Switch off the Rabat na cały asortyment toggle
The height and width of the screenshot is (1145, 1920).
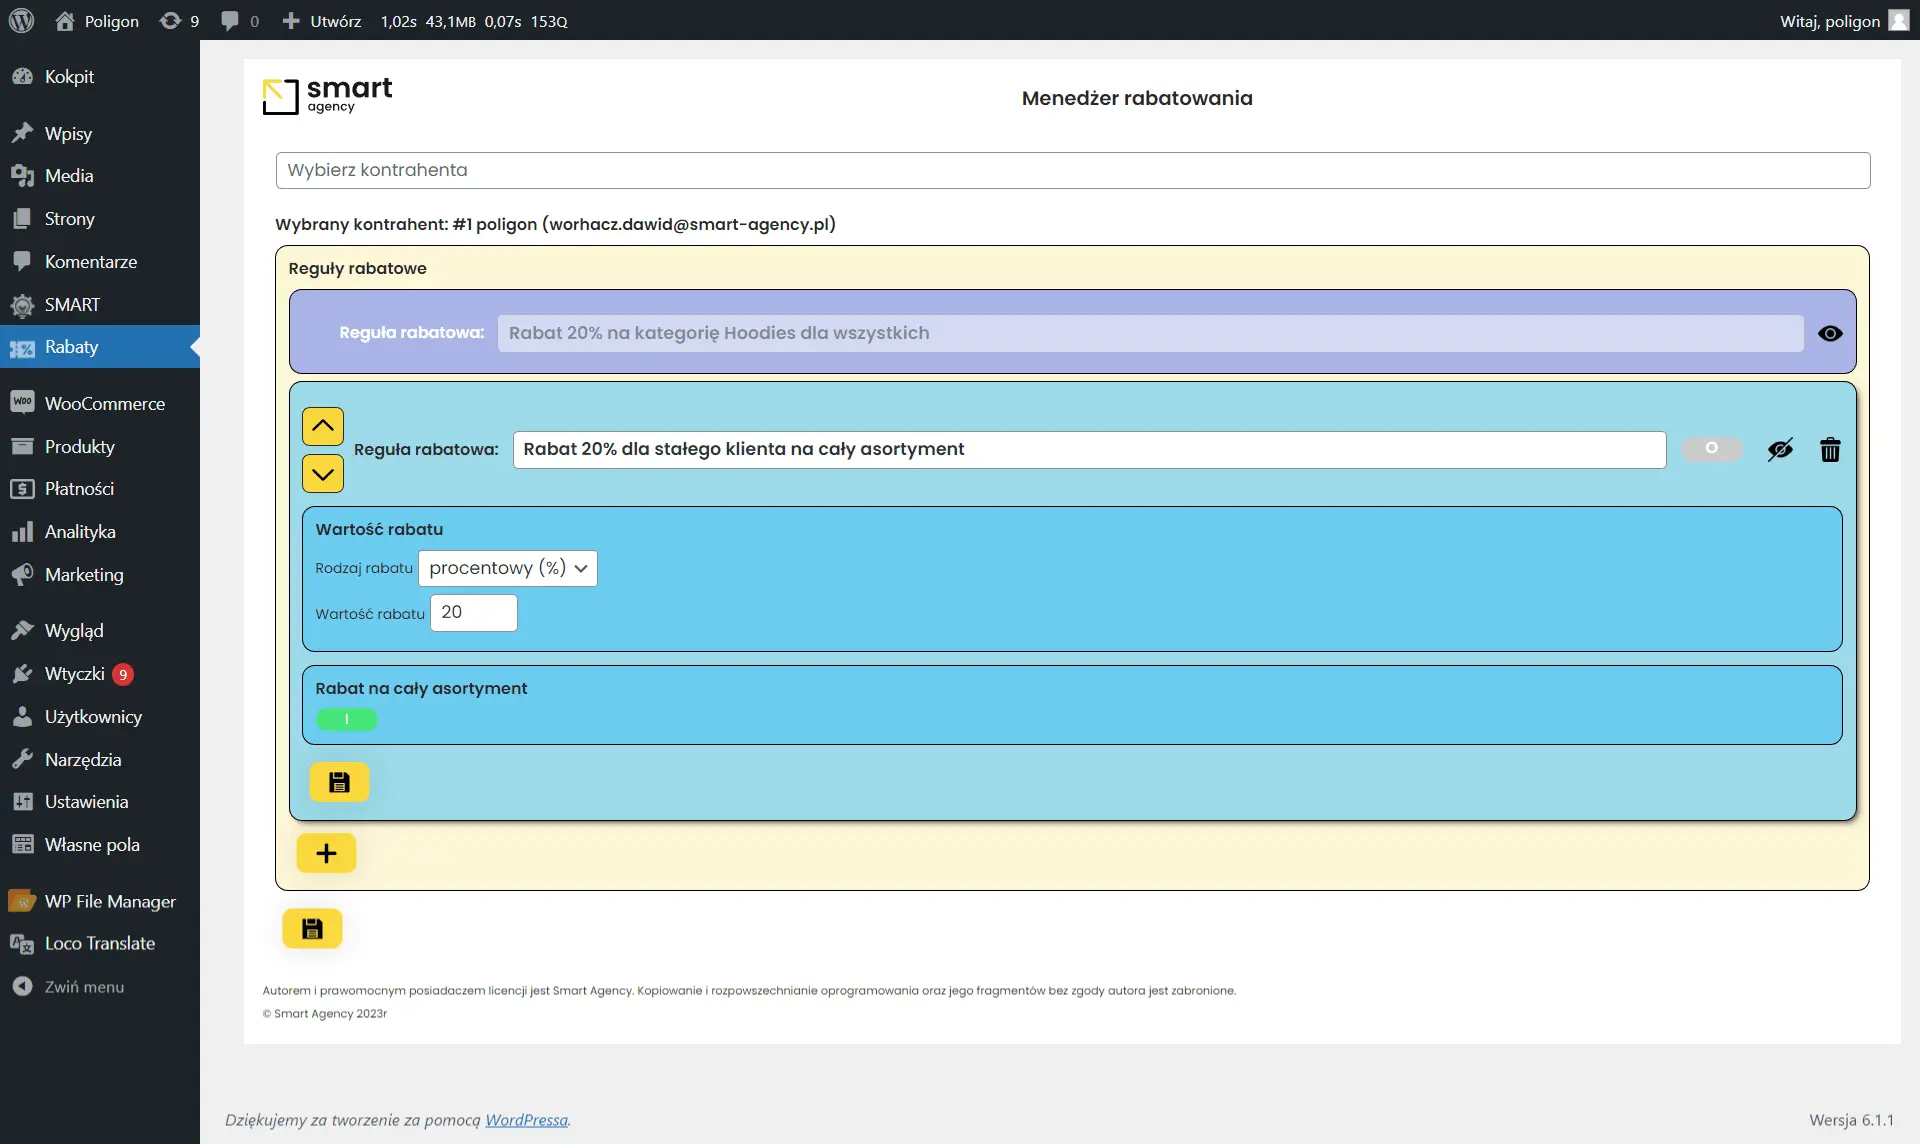[x=346, y=719]
